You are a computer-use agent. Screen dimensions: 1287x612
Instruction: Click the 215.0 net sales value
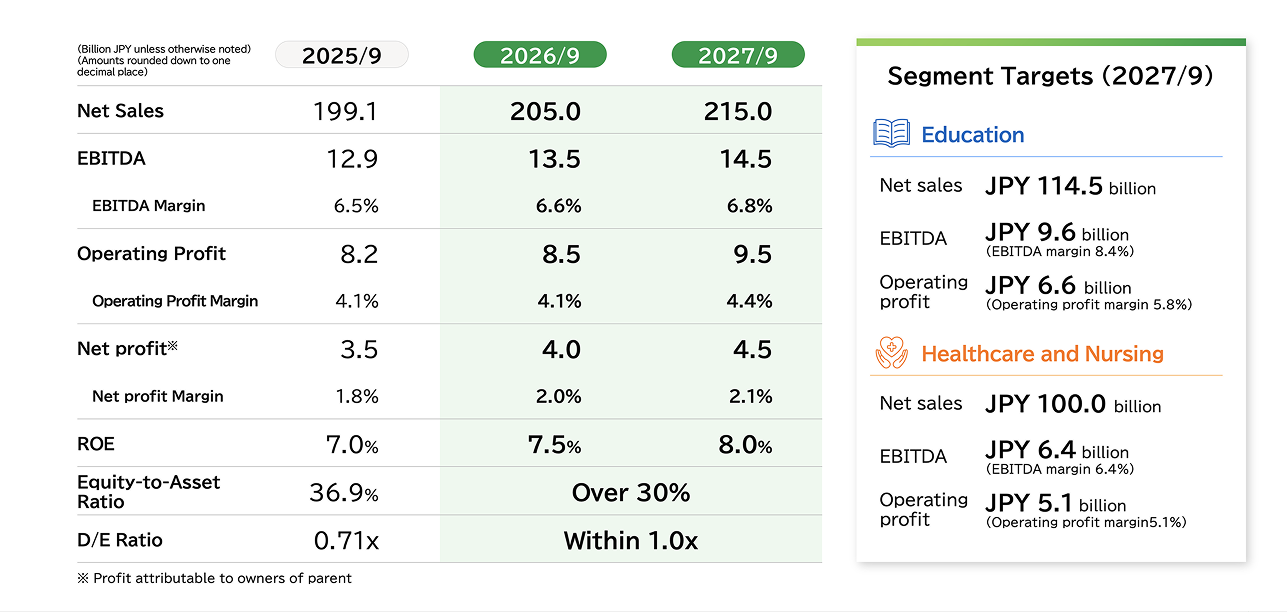pos(737,111)
